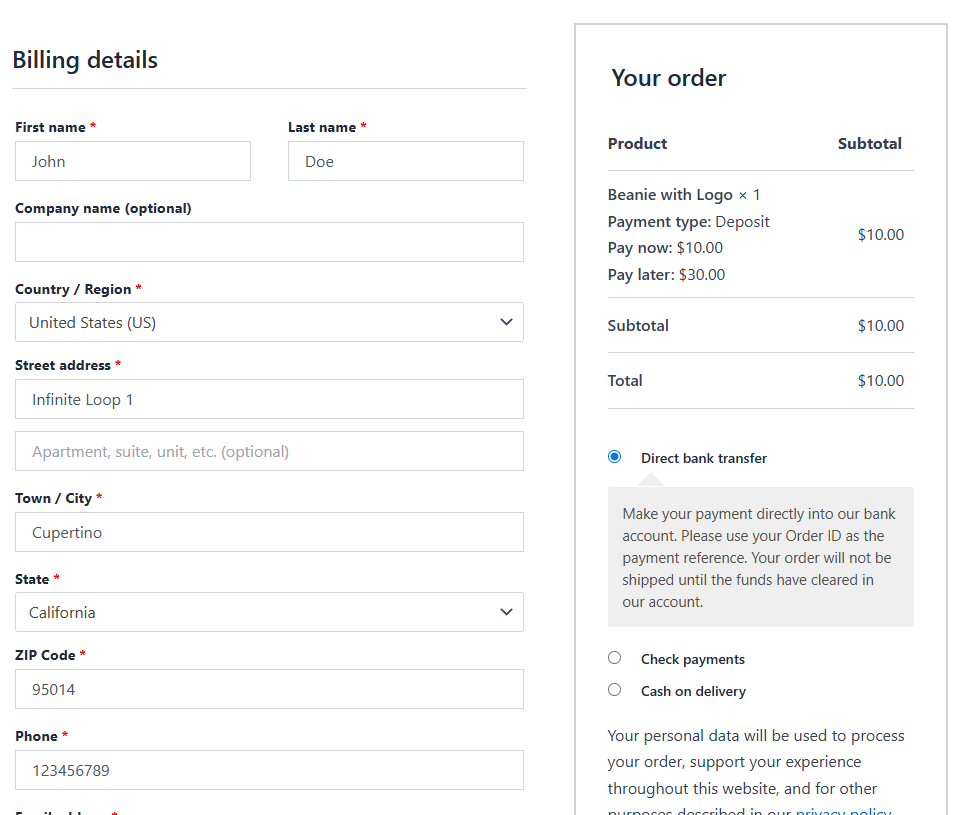
Task: Open the privacy policy link
Action: [x=843, y=810]
